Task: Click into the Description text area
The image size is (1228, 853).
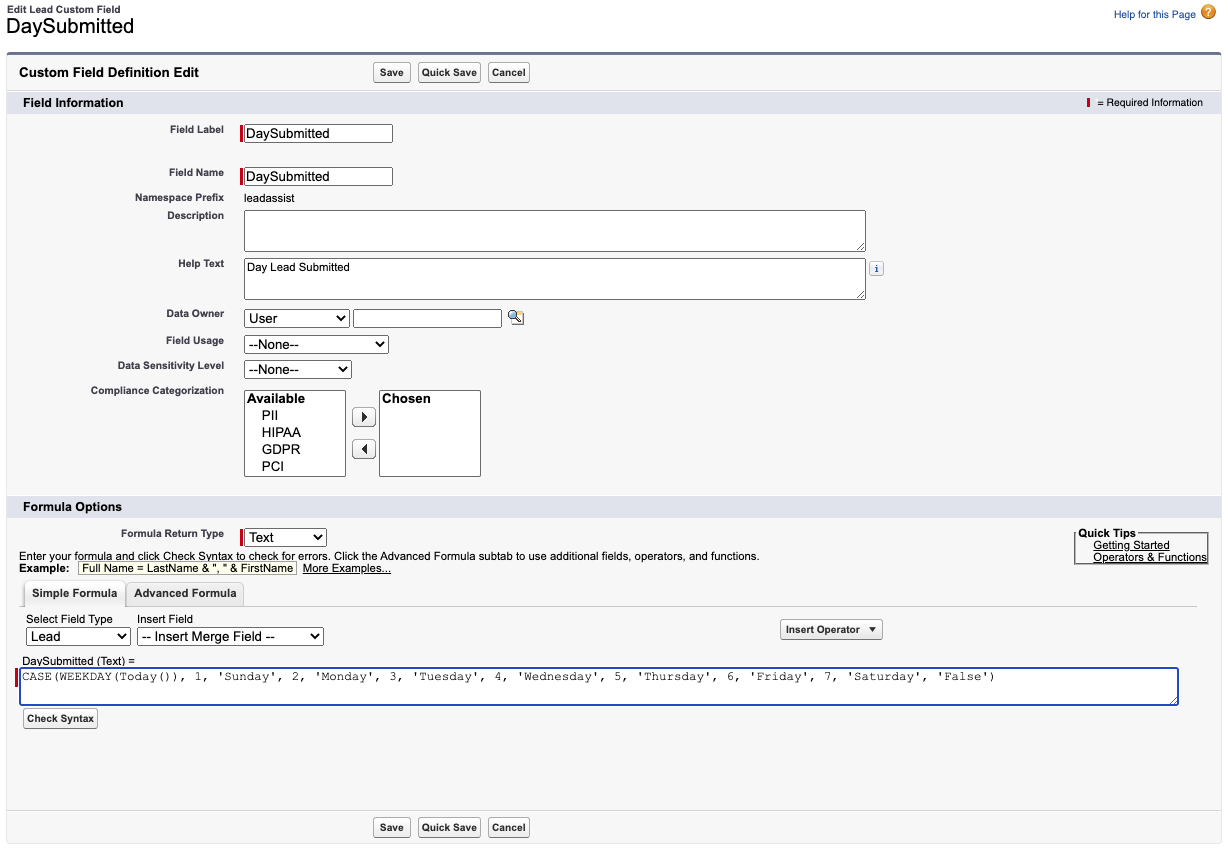Action: click(x=555, y=231)
